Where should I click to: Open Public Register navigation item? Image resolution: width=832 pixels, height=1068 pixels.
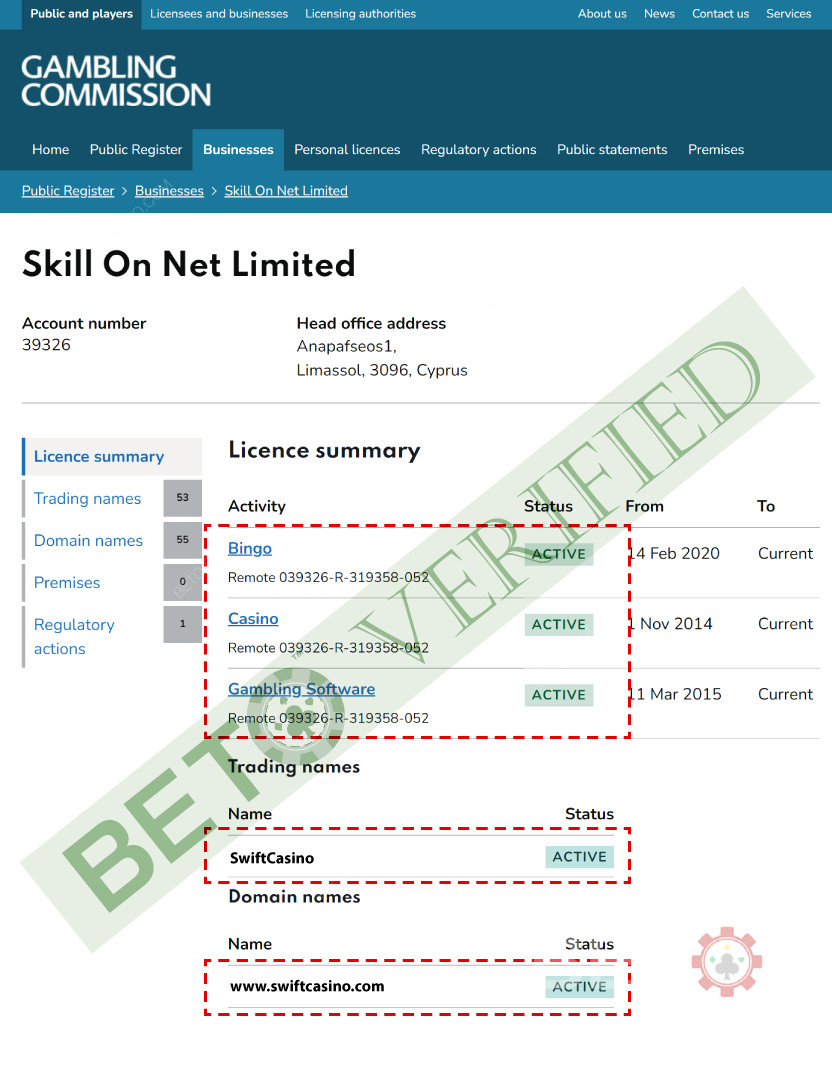[136, 149]
